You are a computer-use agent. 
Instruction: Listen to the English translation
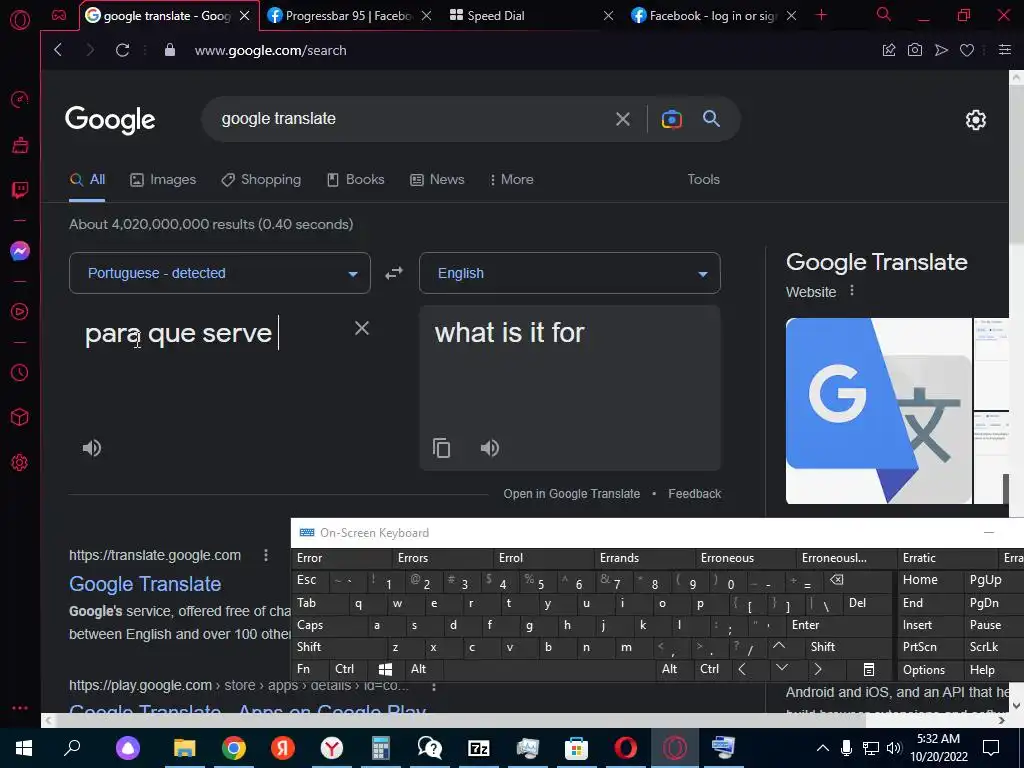click(x=490, y=448)
